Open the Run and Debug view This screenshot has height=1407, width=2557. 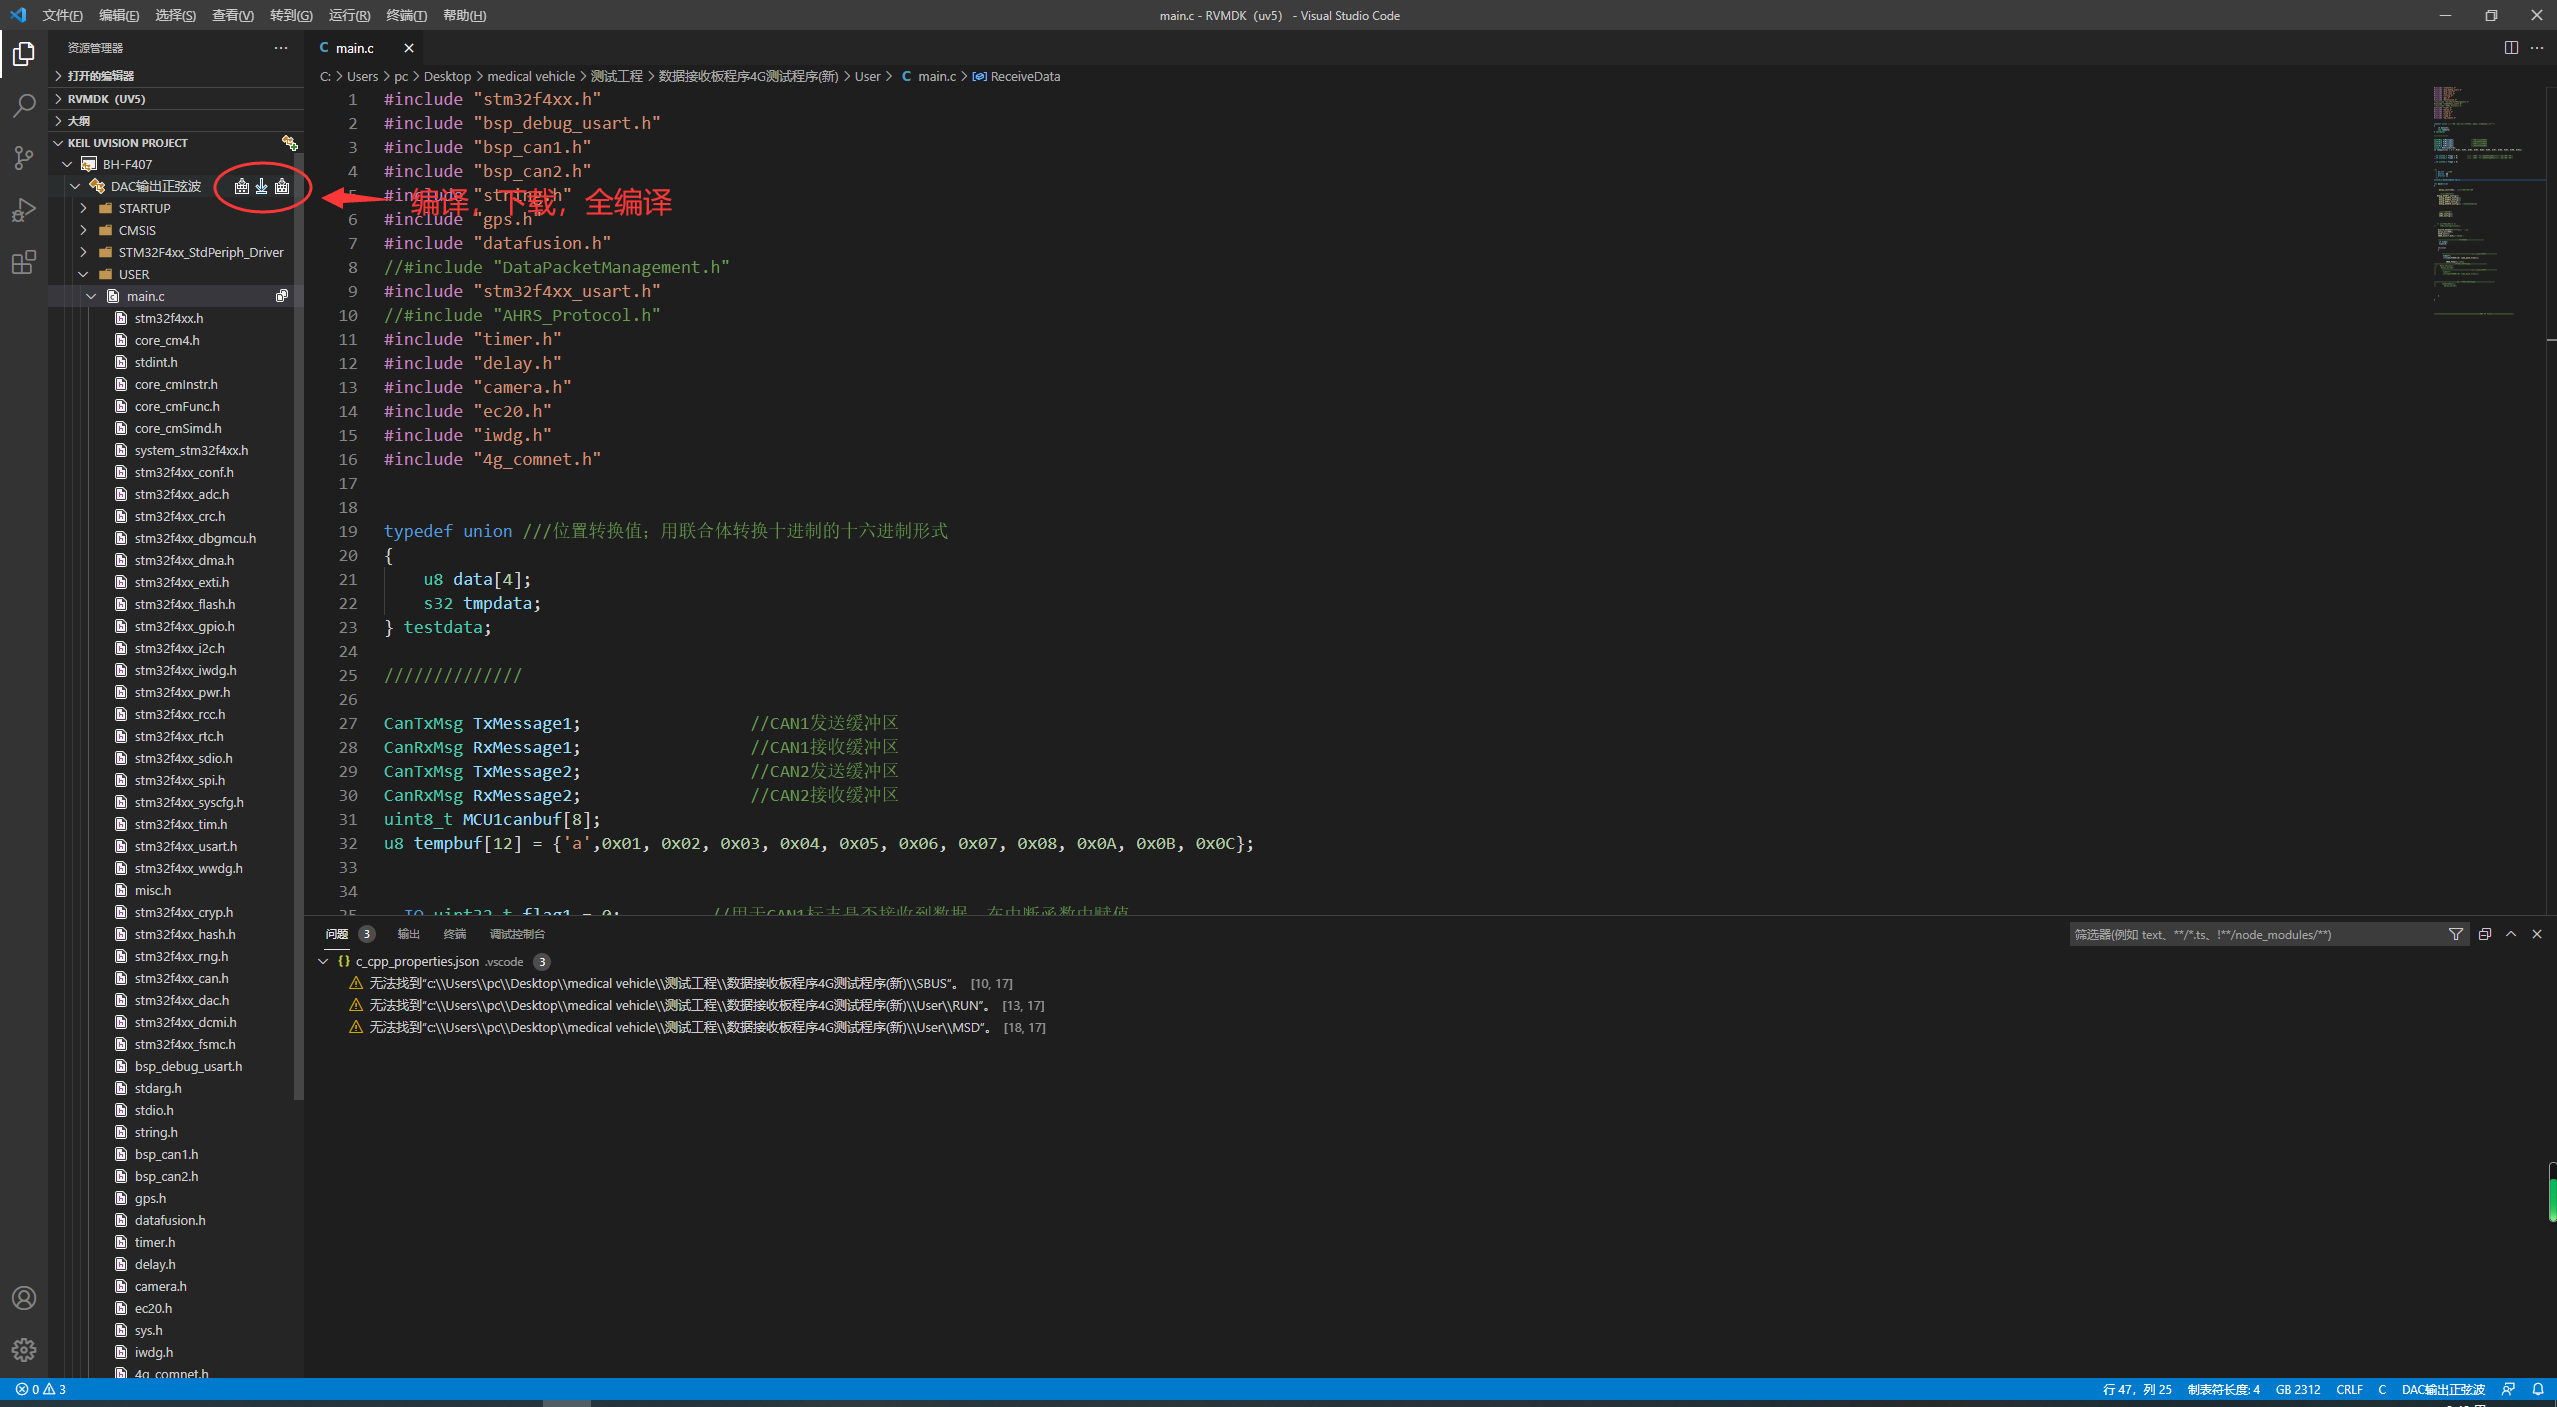[24, 209]
